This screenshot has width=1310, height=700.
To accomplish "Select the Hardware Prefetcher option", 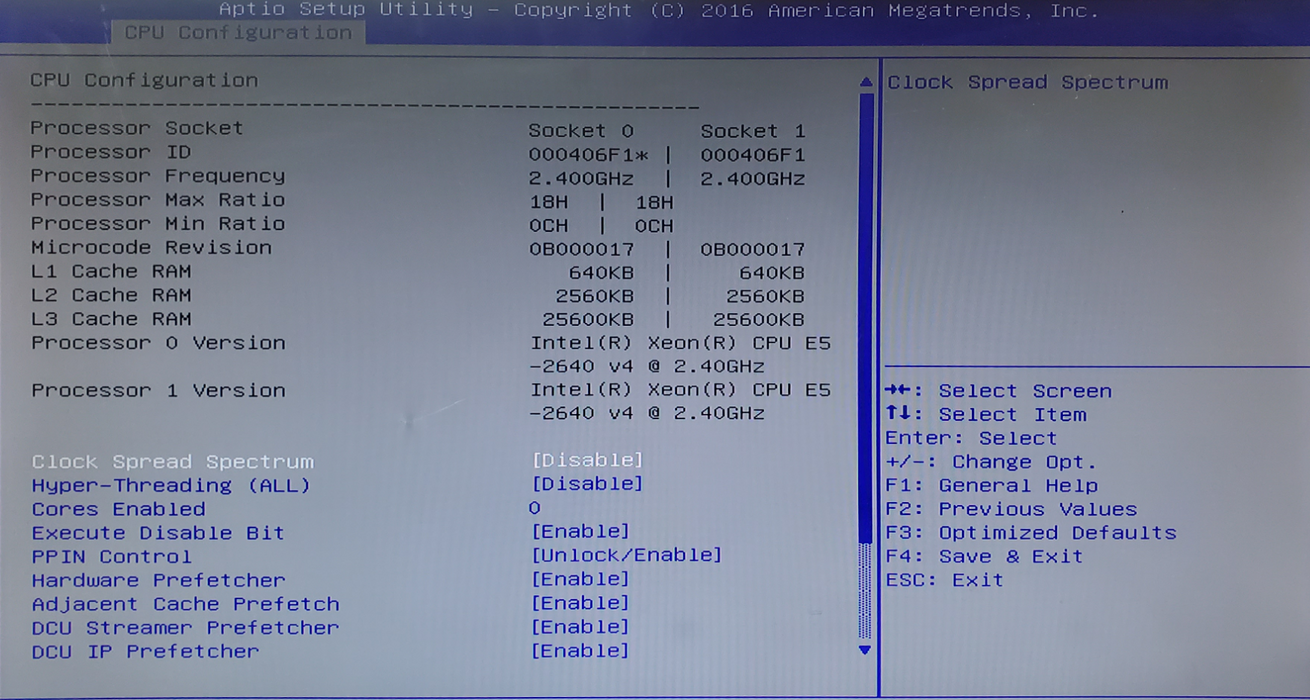I will point(158,581).
